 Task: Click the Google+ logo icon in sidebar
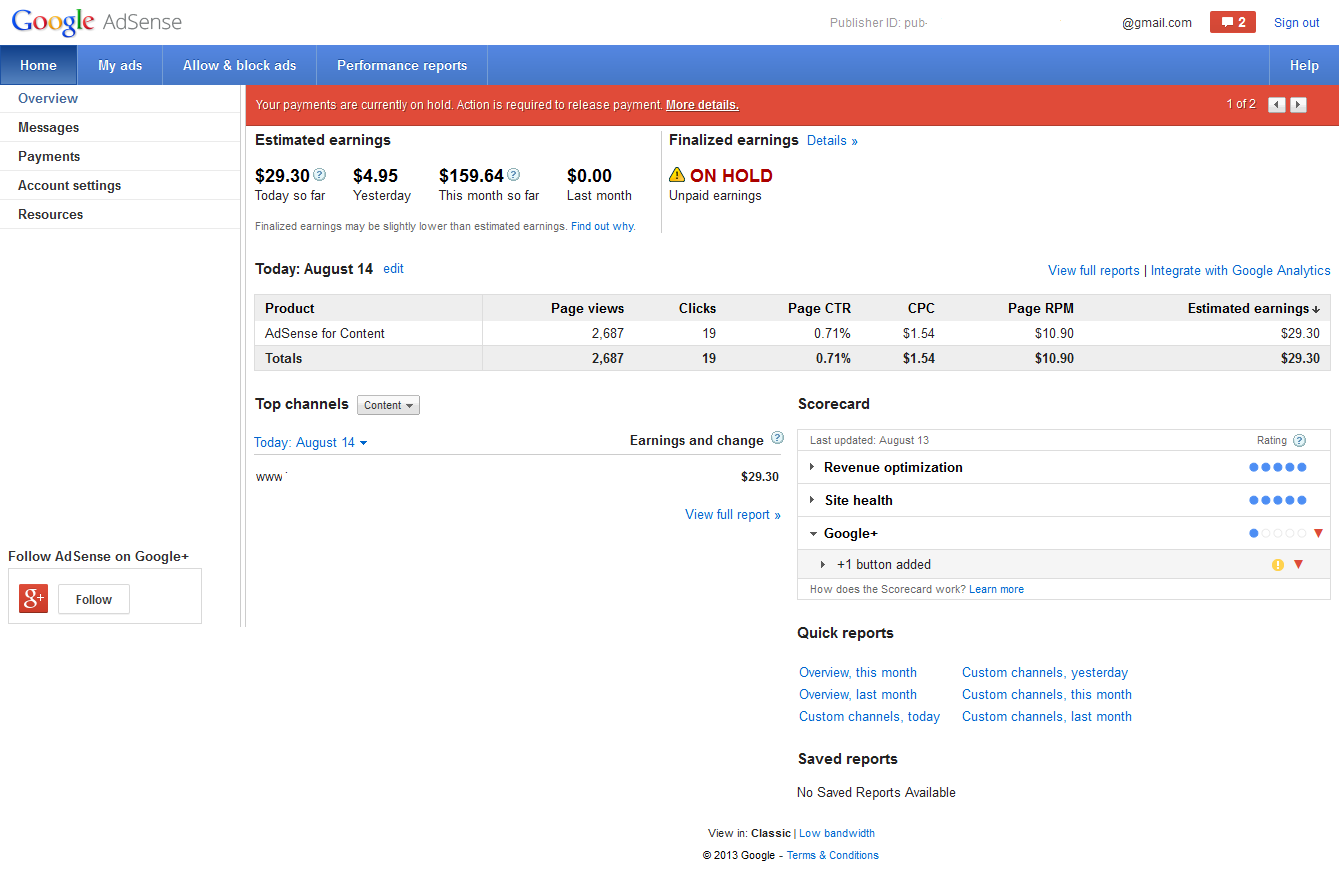coord(33,599)
